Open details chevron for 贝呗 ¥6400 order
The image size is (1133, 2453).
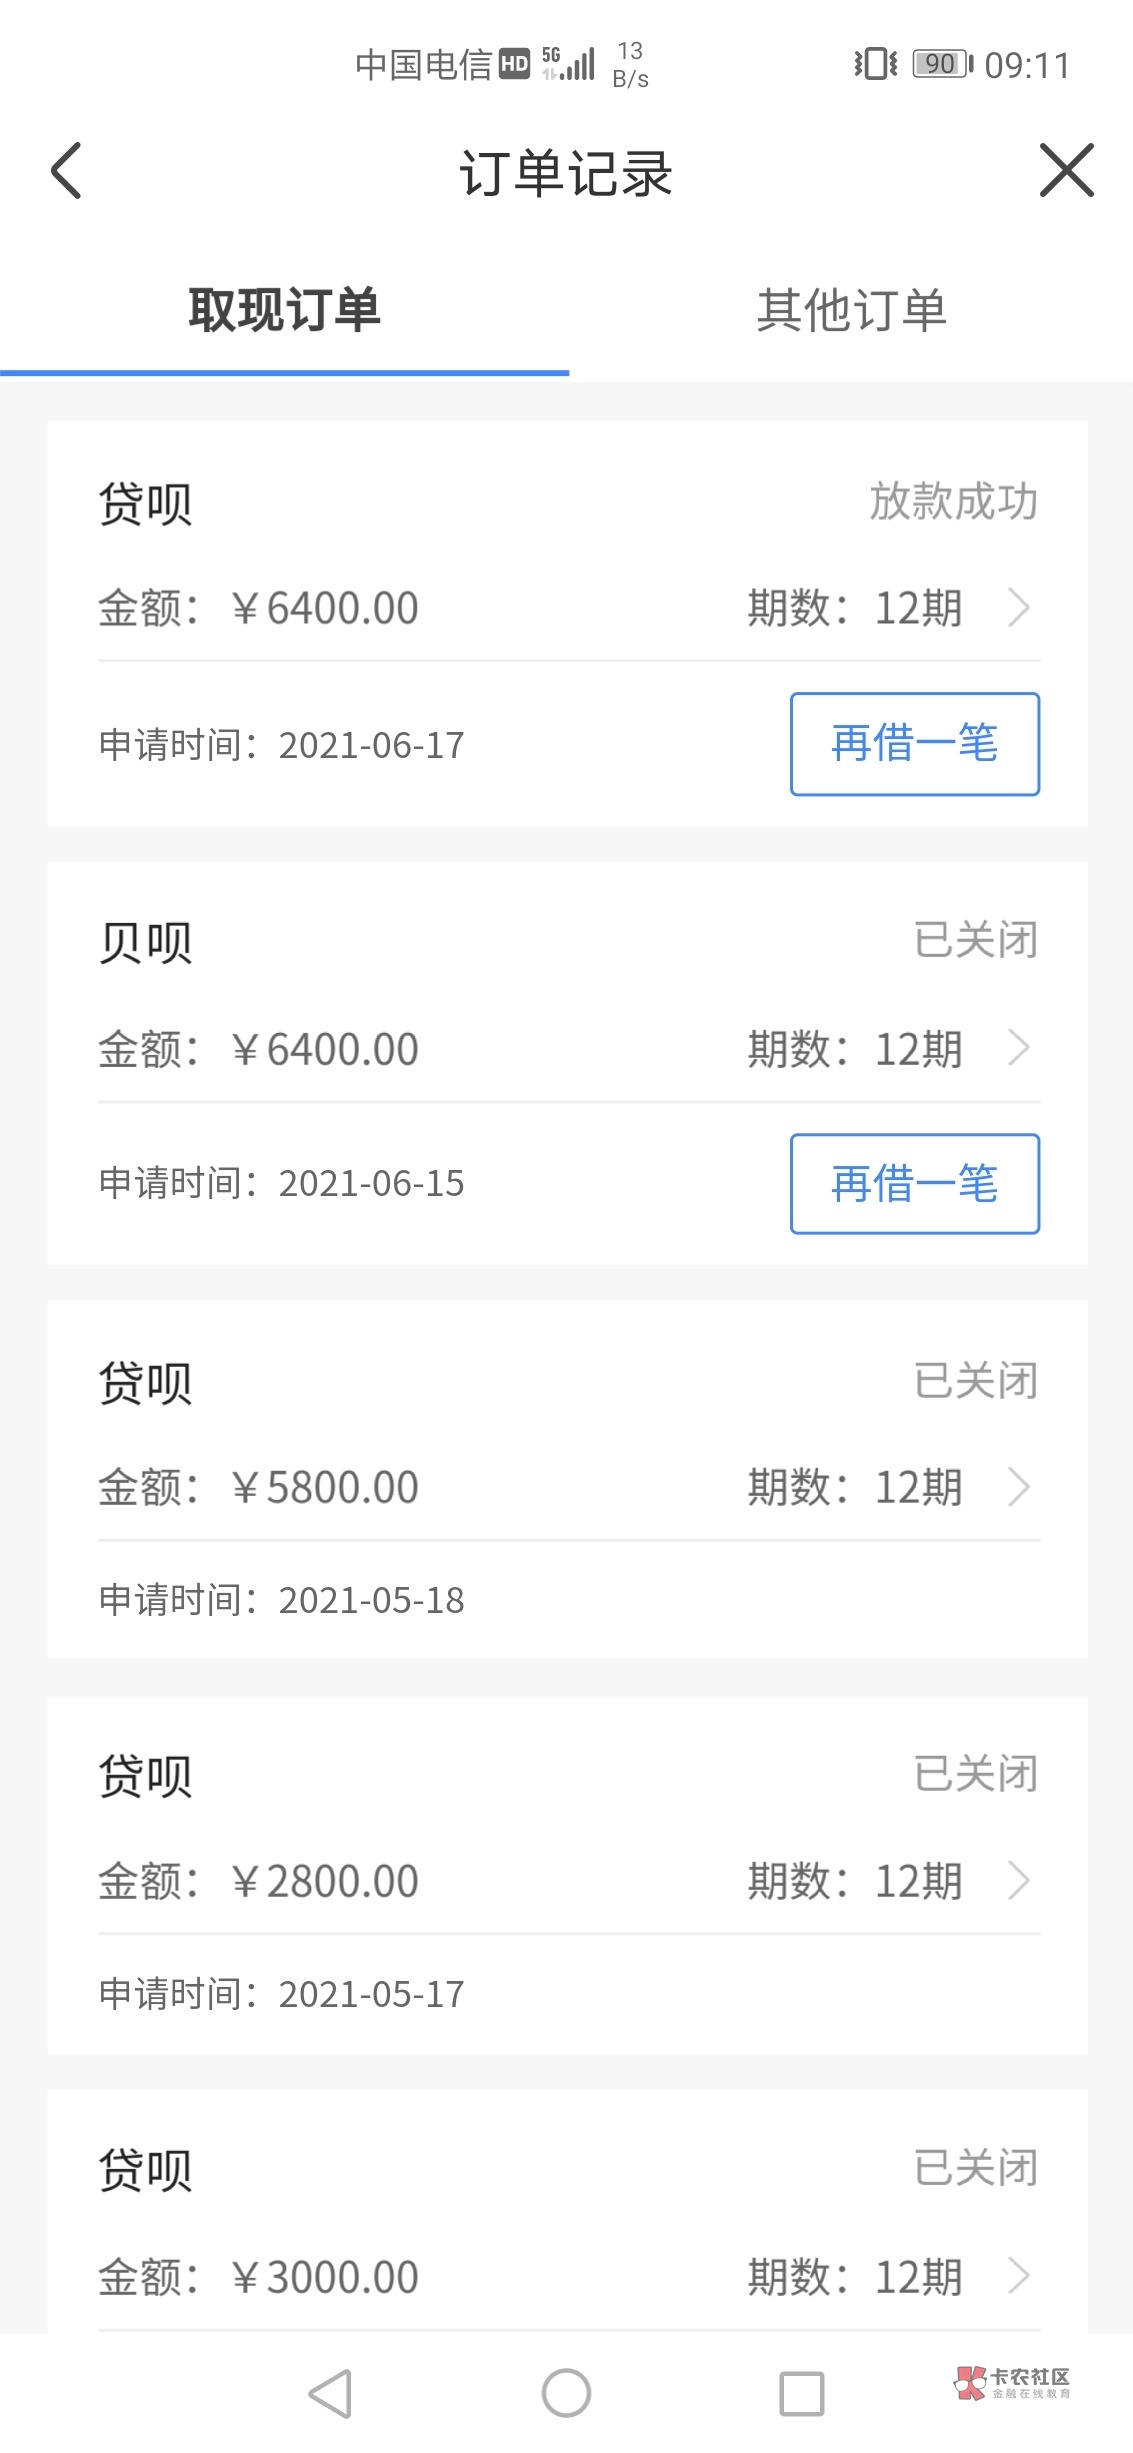click(x=1019, y=1048)
